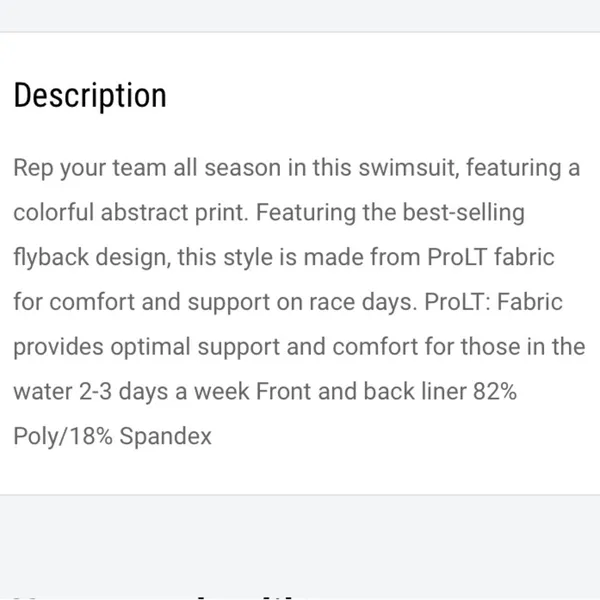Image resolution: width=600 pixels, height=600 pixels.
Task: Click 'ProLT fabric' at end of third line
Action: pyautogui.click(x=491, y=257)
